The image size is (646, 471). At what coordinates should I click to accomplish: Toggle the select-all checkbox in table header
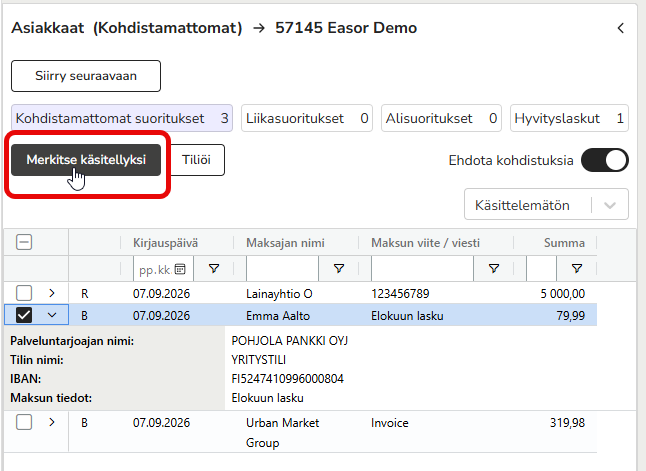(x=24, y=242)
